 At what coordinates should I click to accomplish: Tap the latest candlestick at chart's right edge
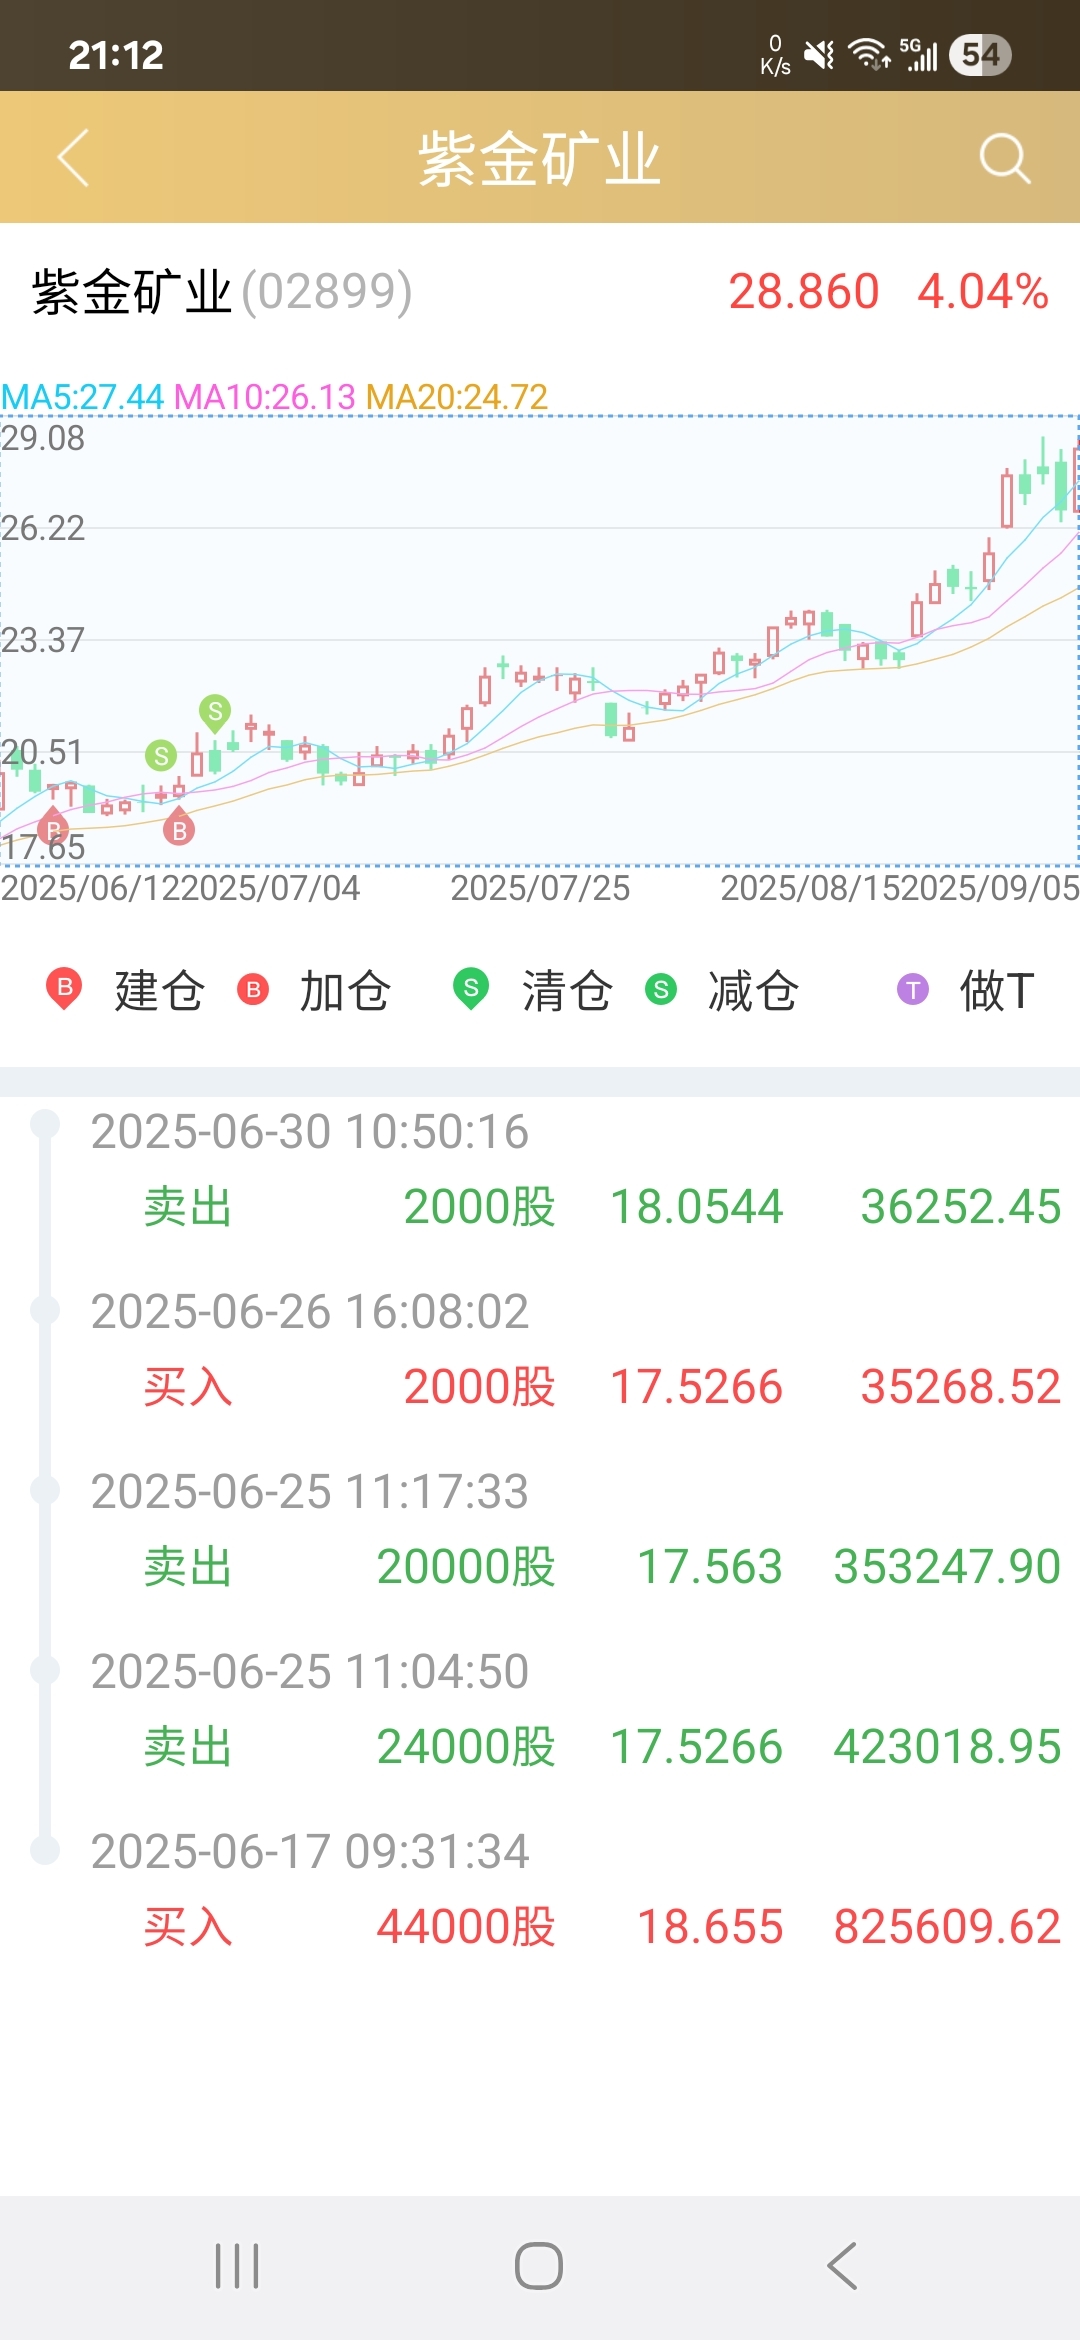[x=1076, y=478]
